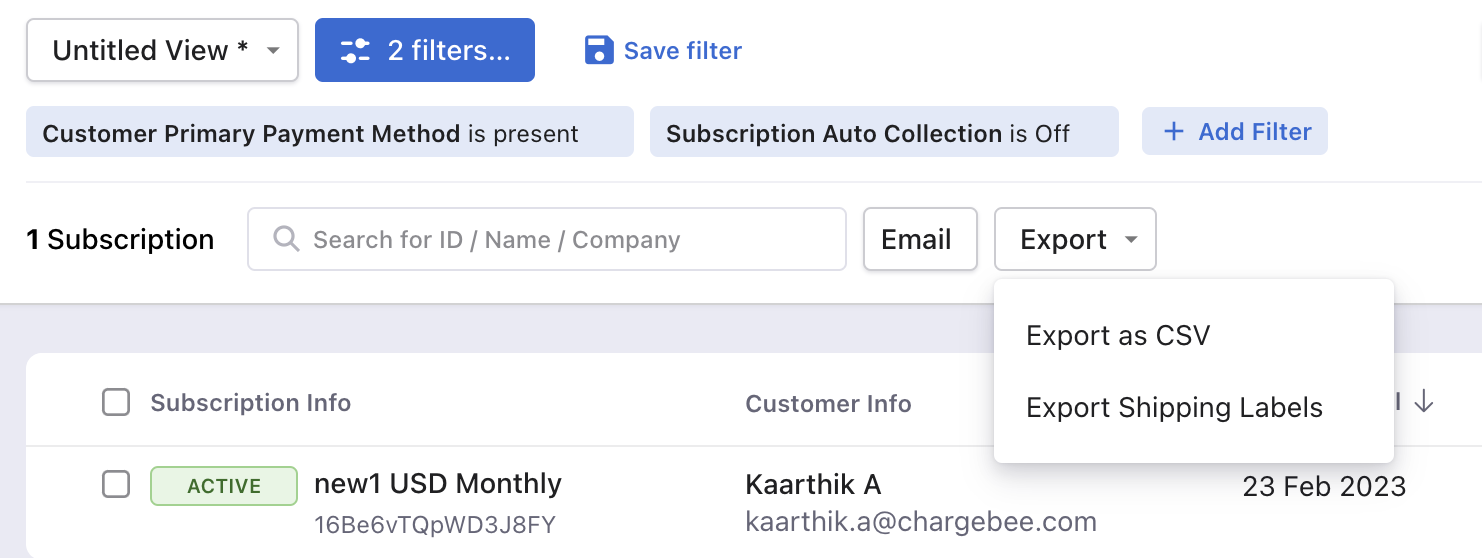Viewport: 1482px width, 558px height.
Task: Edit Customer Primary Payment Method filter chip
Action: coord(330,133)
